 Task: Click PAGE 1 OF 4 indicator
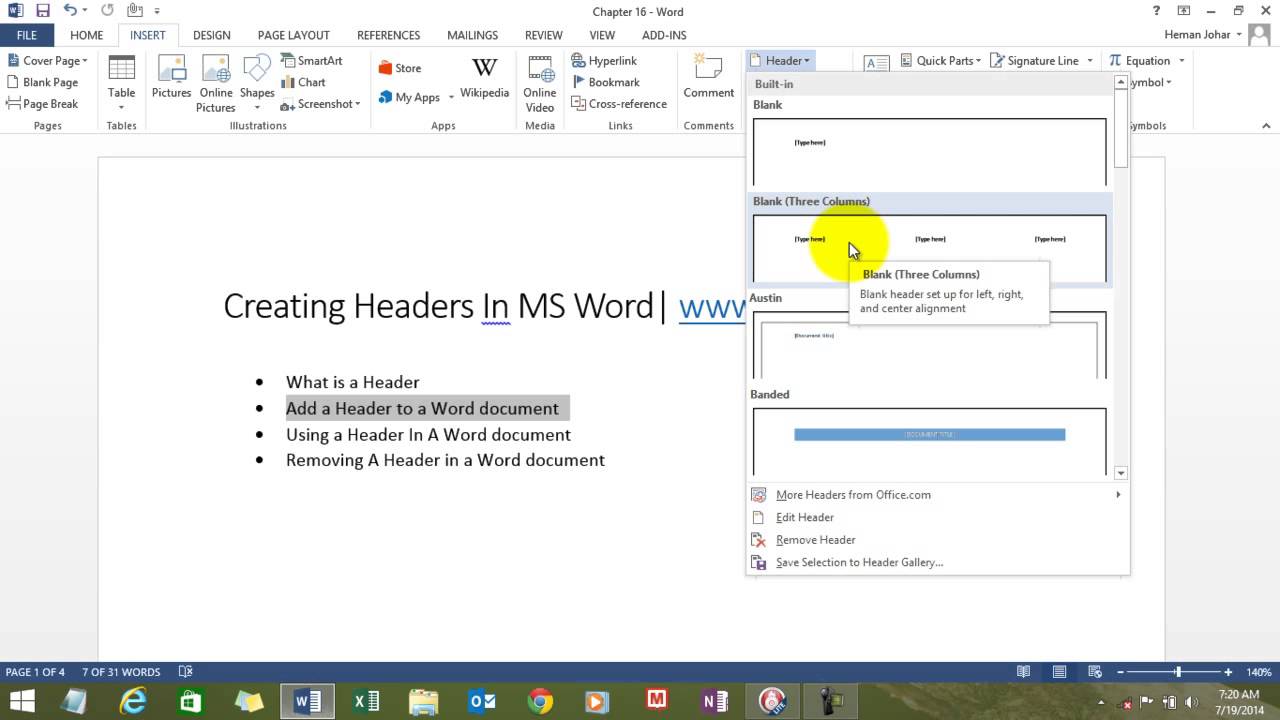(35, 672)
